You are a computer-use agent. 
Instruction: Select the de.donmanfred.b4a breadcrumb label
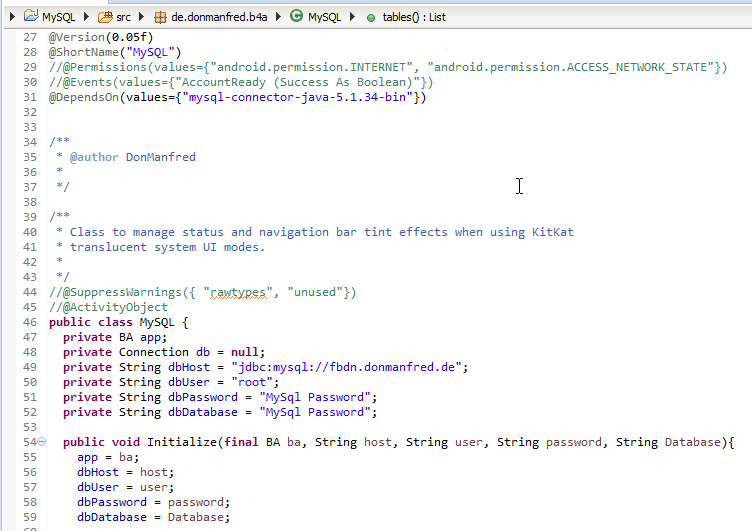point(221,17)
